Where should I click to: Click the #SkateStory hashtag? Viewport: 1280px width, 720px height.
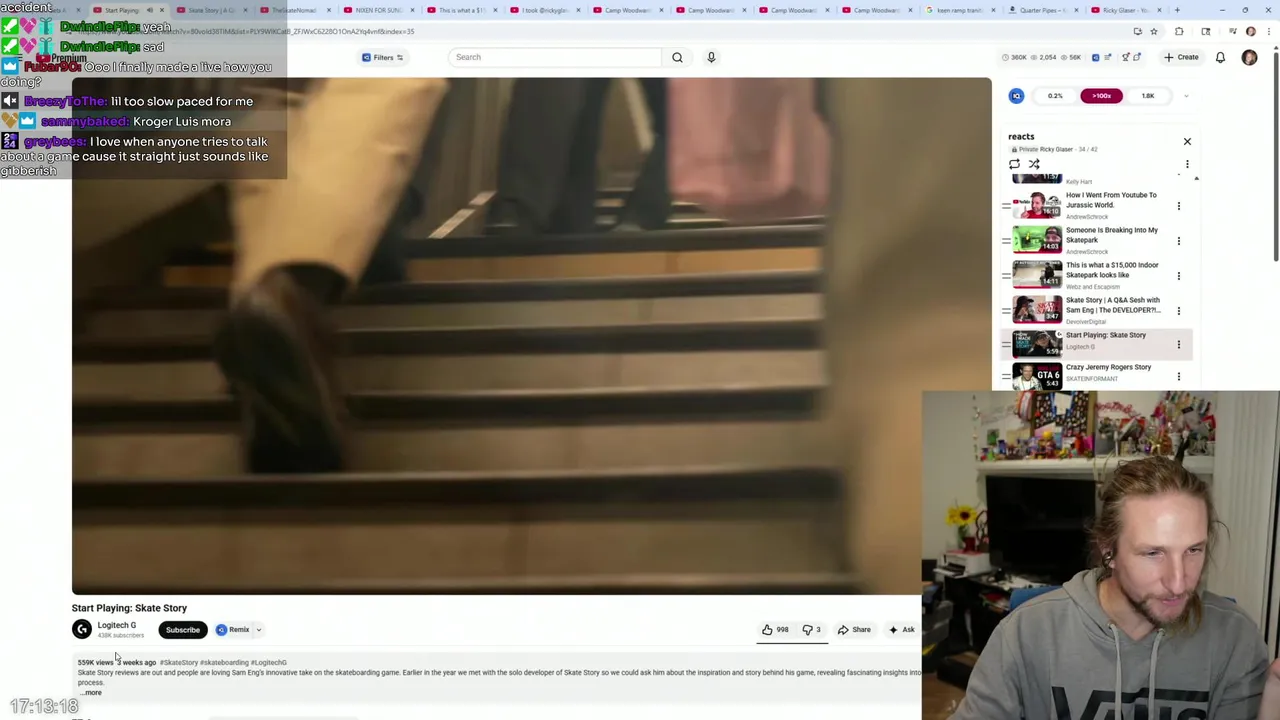click(x=178, y=662)
